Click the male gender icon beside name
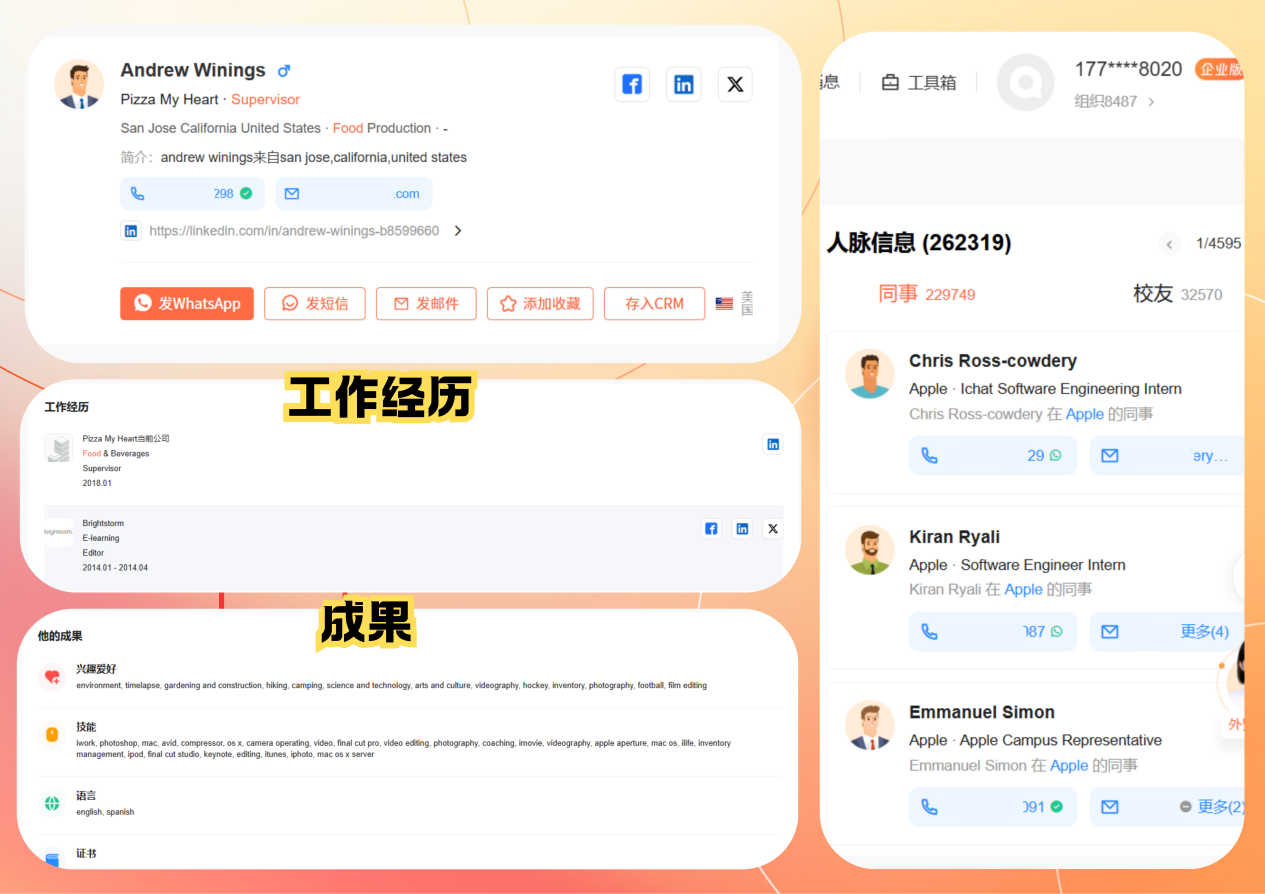The image size is (1265, 894). coord(284,71)
